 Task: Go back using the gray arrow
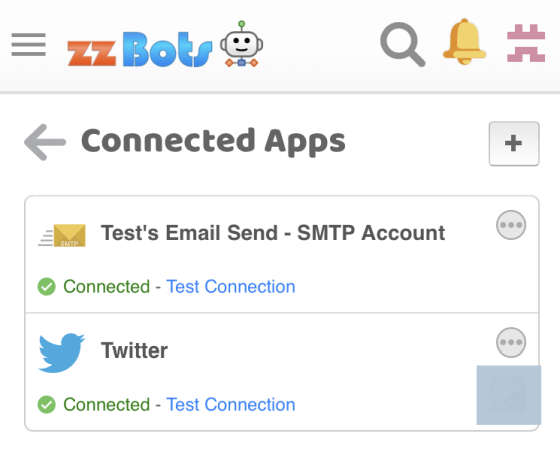pyautogui.click(x=45, y=142)
